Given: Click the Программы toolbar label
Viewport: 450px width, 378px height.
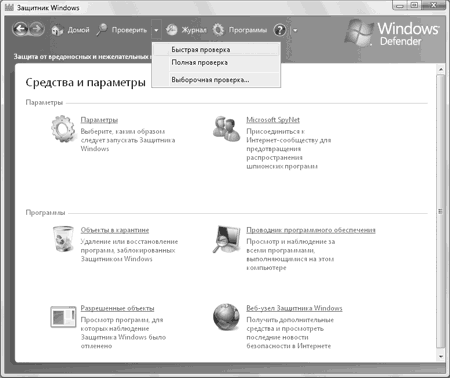Looking at the screenshot, I should (248, 30).
